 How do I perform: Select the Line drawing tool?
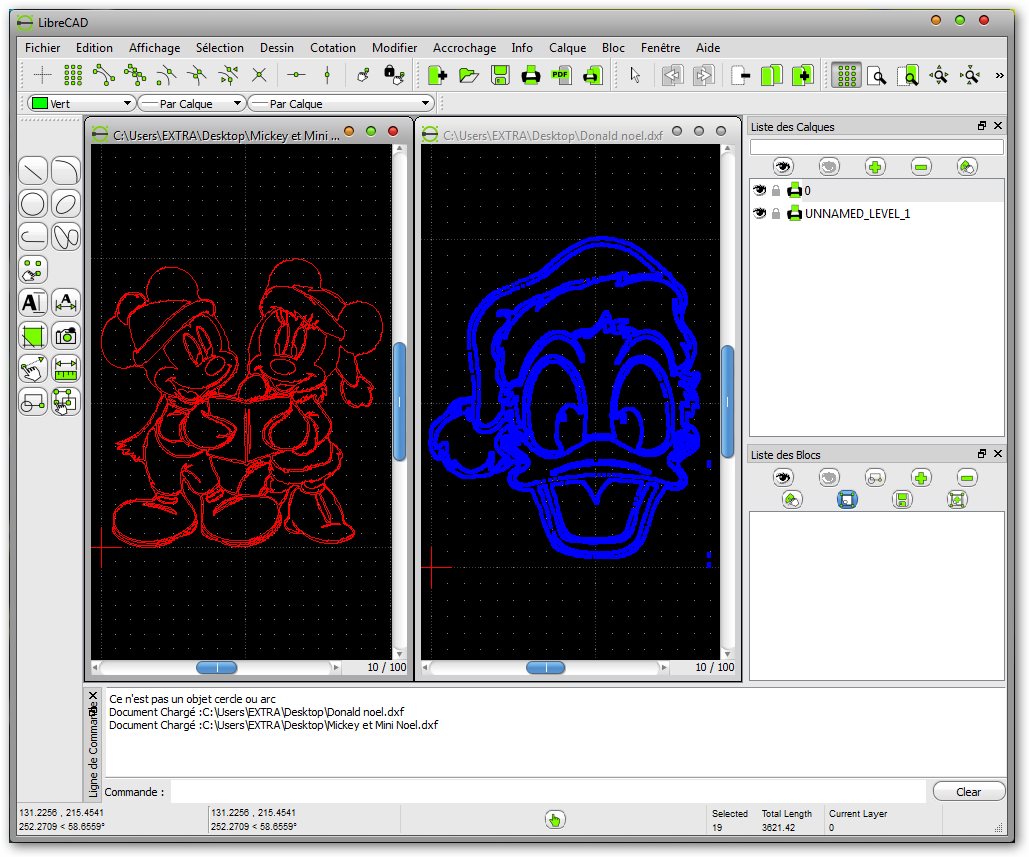point(33,171)
